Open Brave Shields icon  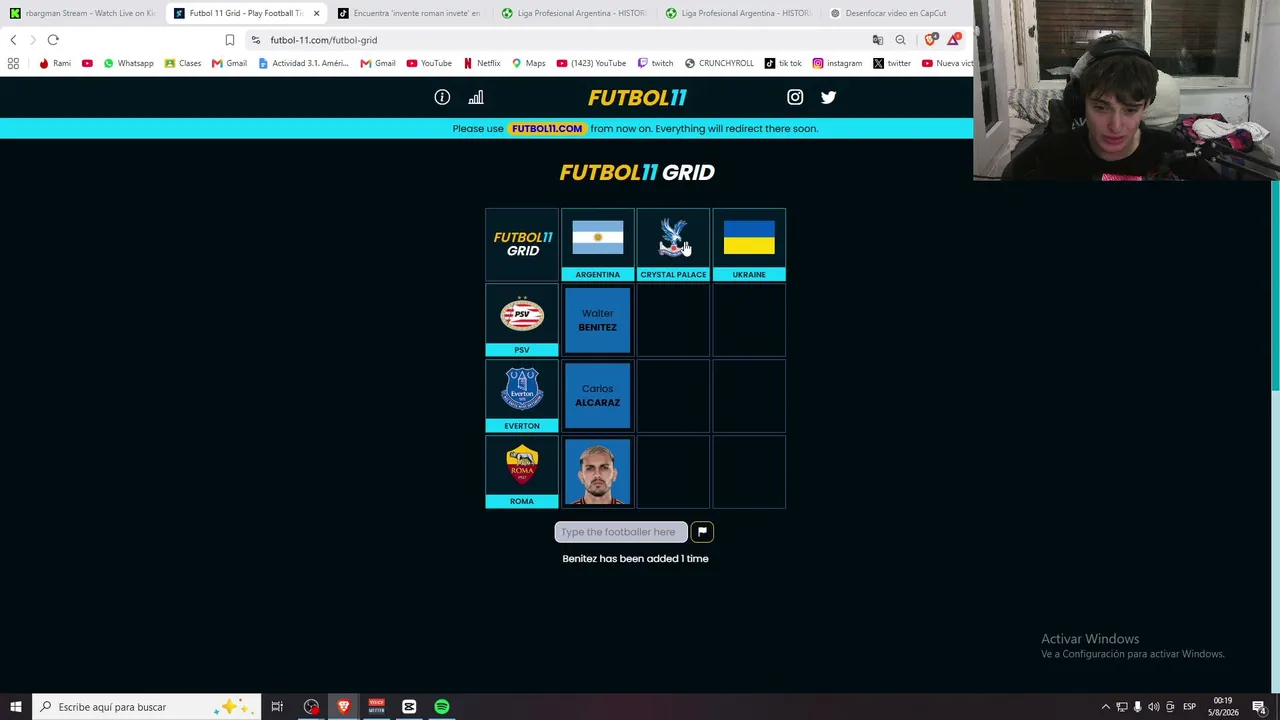[x=930, y=40]
